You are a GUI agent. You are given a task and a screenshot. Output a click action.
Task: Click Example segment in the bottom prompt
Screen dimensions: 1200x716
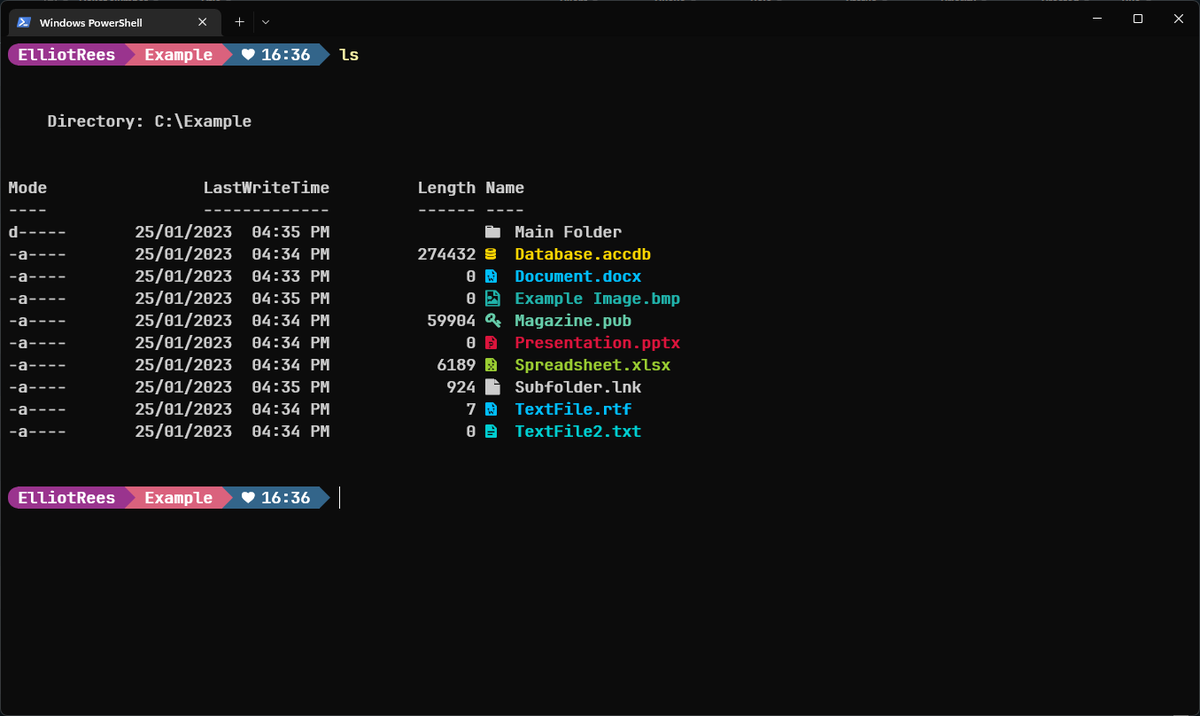[x=178, y=497]
